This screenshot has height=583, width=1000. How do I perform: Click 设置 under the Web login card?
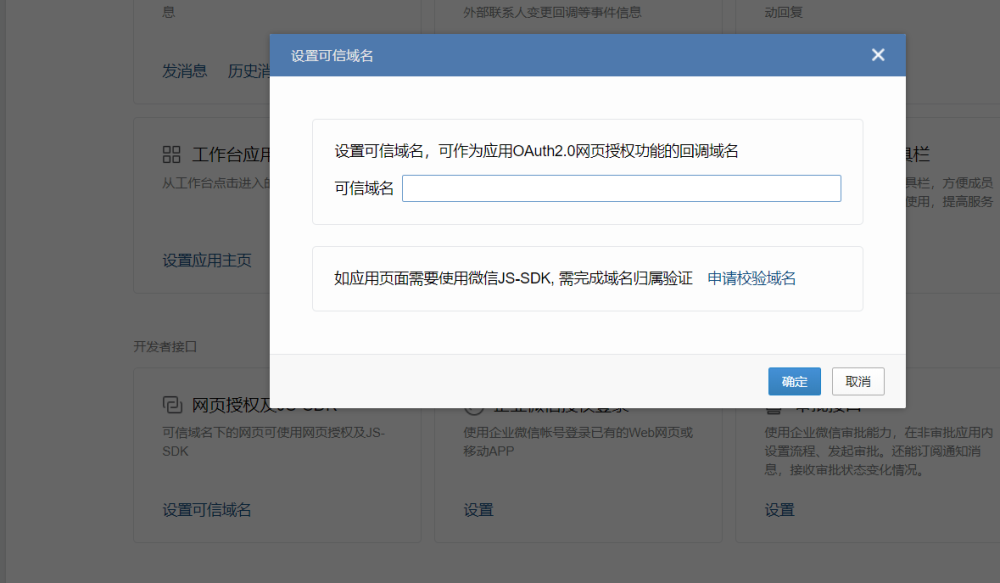pyautogui.click(x=478, y=510)
